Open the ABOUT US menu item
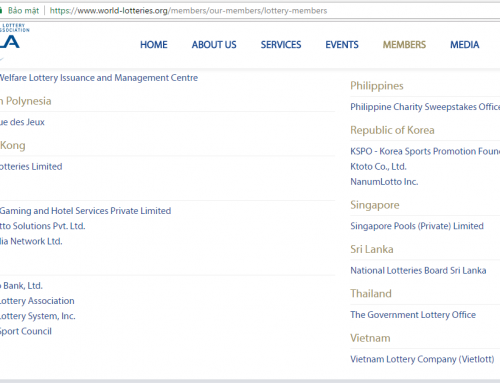500x383 pixels. pyautogui.click(x=214, y=45)
